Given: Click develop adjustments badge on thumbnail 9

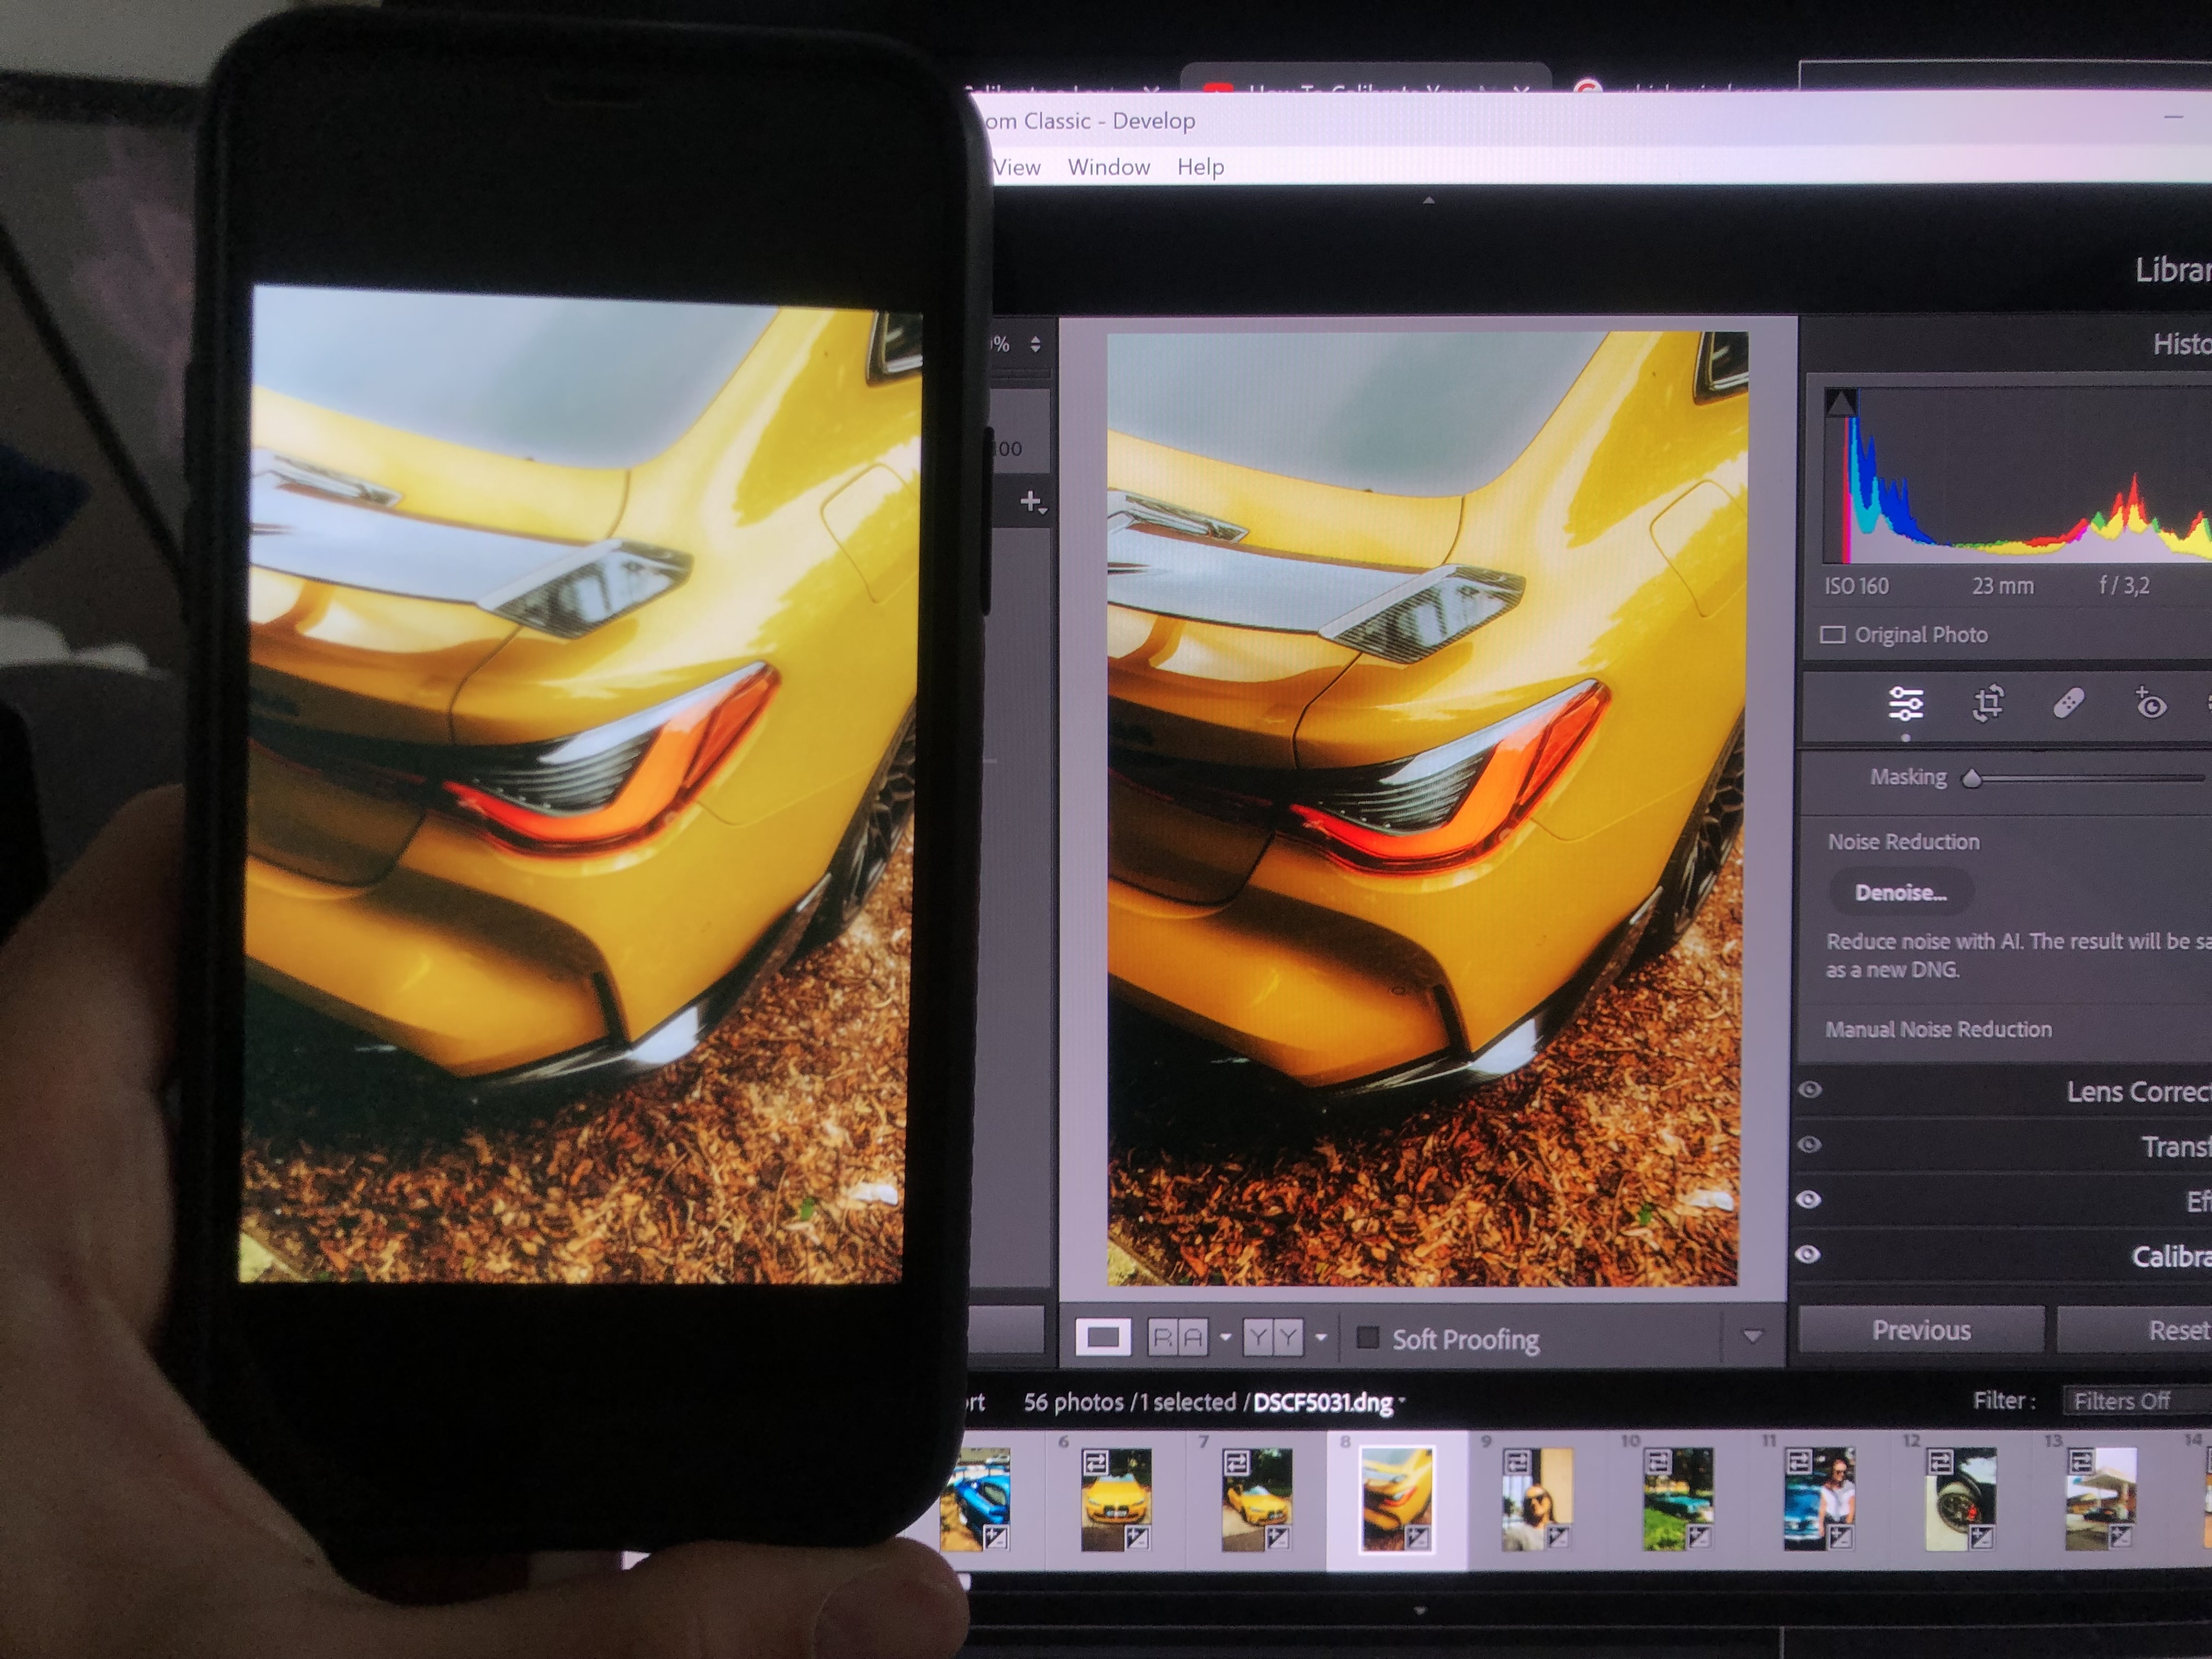Looking at the screenshot, I should (x=1557, y=1537).
